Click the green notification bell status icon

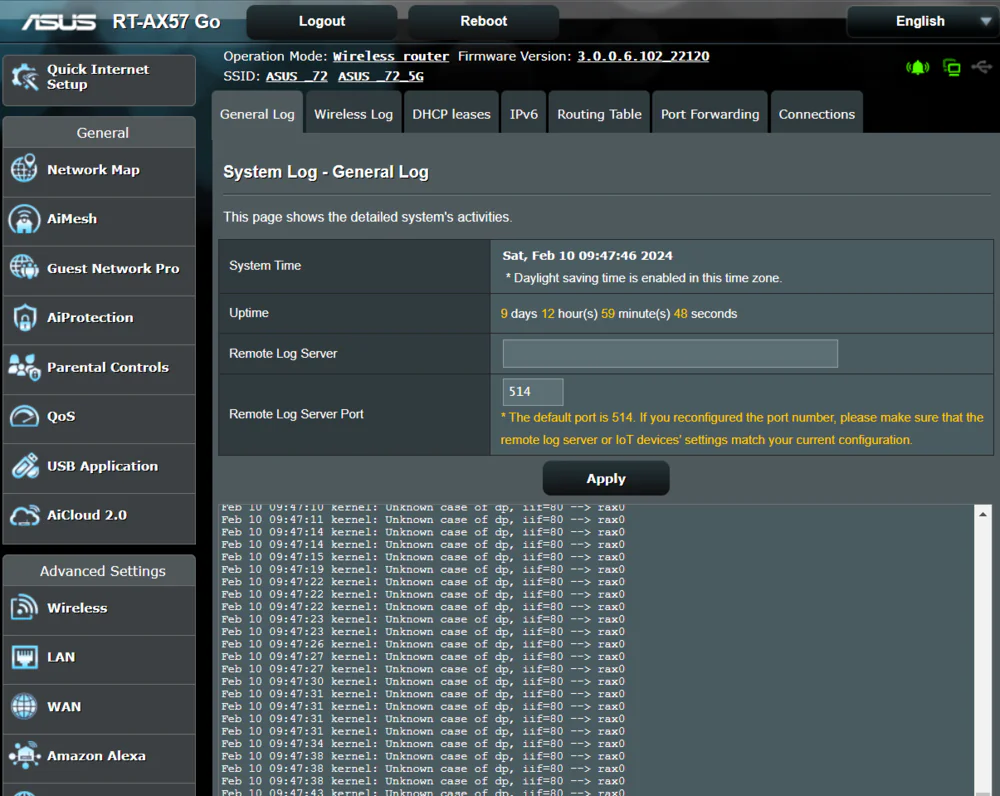(x=917, y=67)
